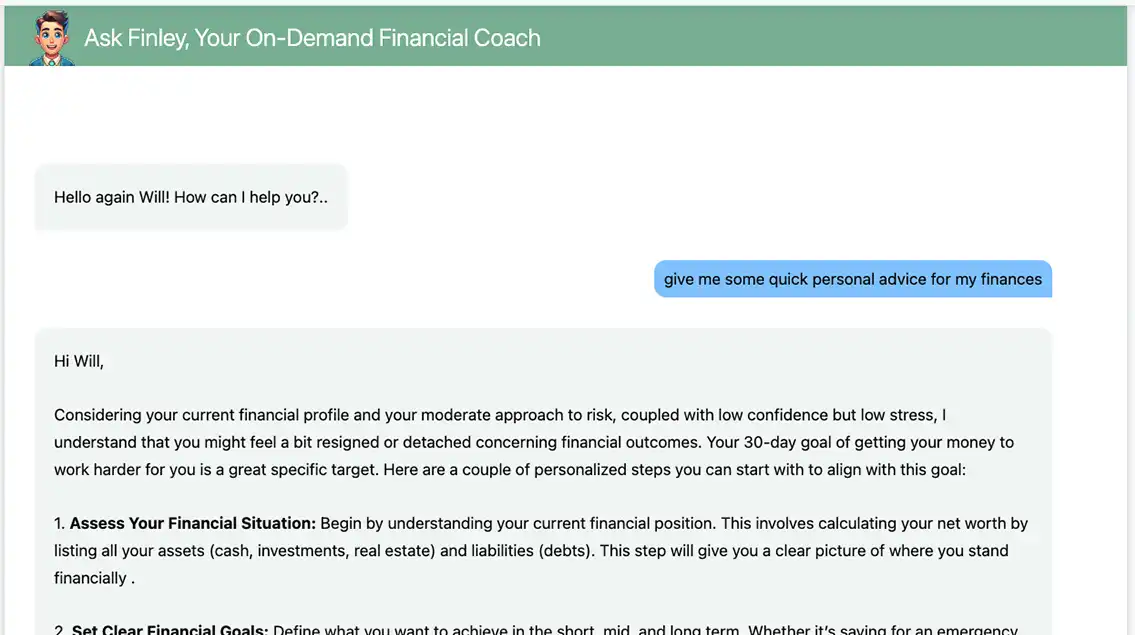Click the phrase 'moderate approach to risk'
Viewport: 1135px width, 635px height.
517,415
